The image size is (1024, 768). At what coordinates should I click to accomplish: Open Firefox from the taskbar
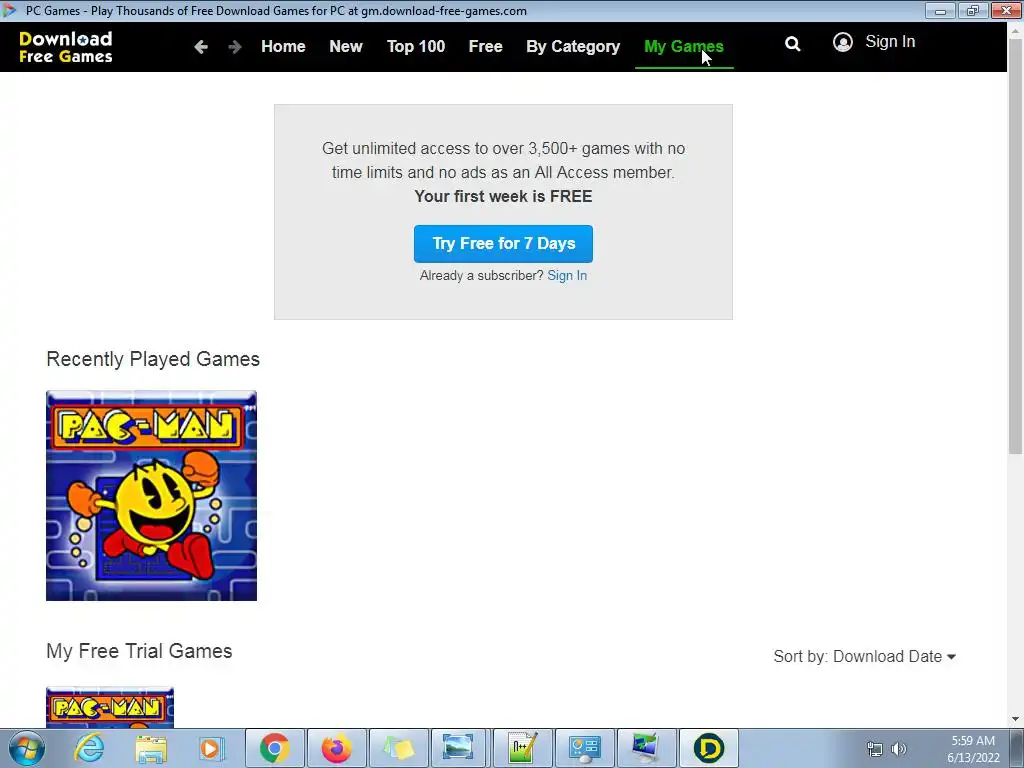pos(336,748)
